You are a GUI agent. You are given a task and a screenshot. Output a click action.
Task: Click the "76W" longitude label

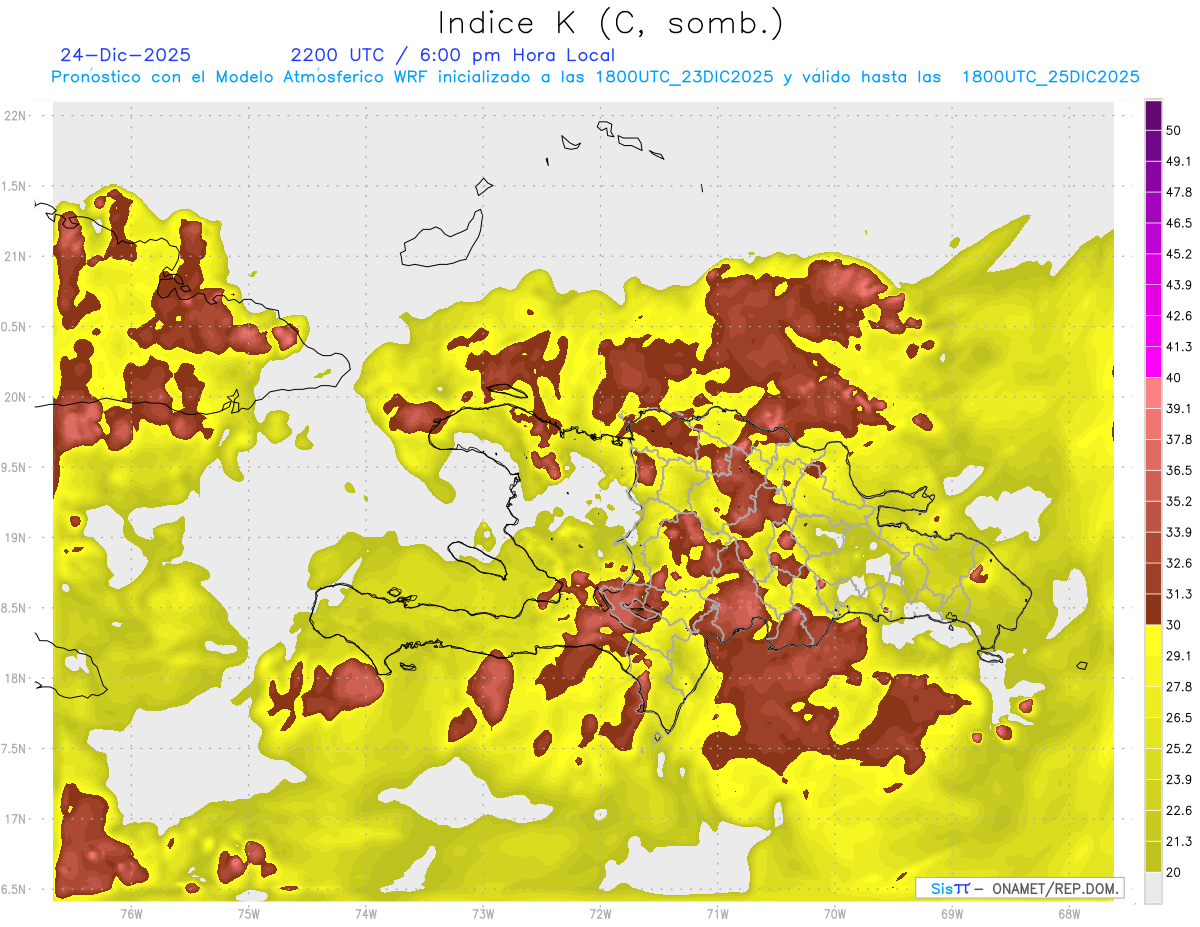click(131, 913)
